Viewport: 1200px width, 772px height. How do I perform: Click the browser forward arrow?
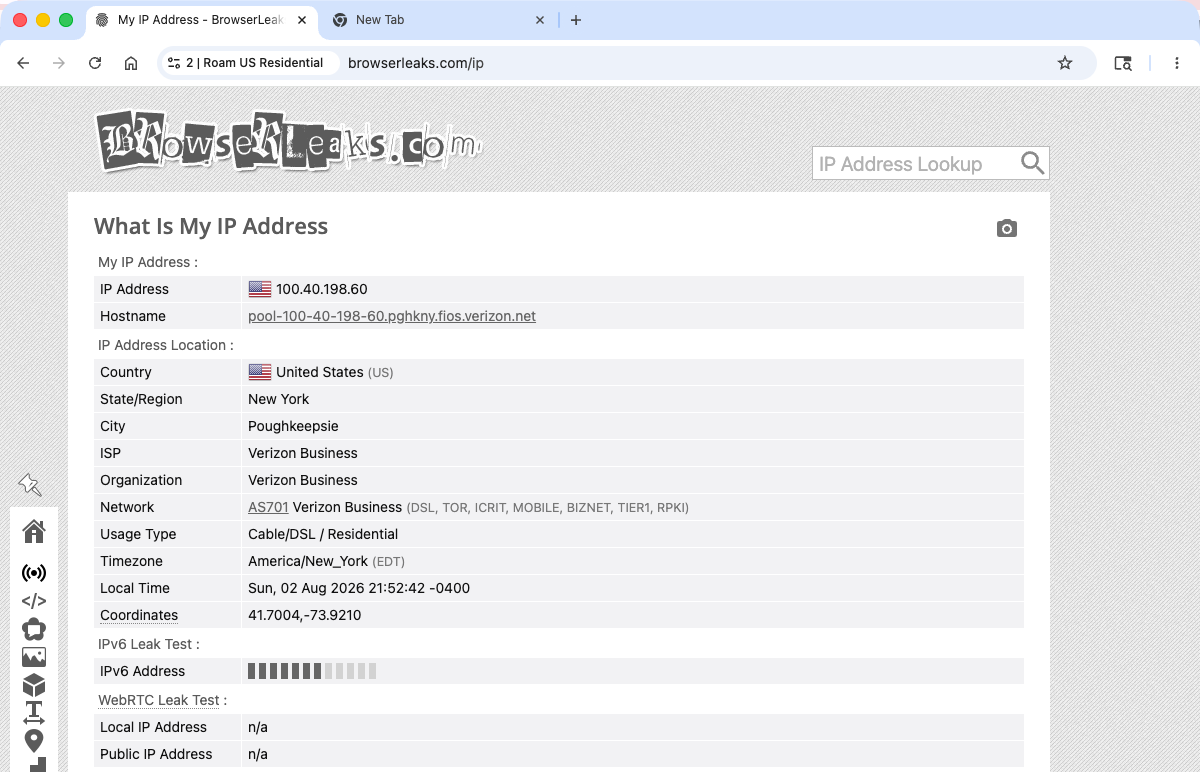pyautogui.click(x=59, y=63)
